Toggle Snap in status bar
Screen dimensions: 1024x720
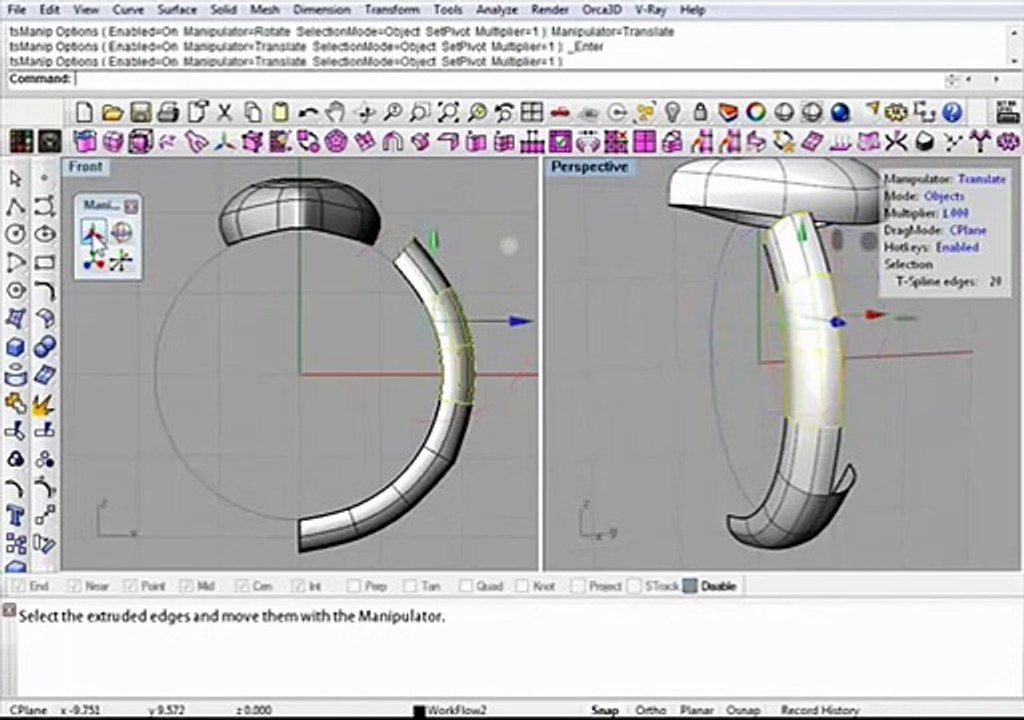pyautogui.click(x=605, y=710)
